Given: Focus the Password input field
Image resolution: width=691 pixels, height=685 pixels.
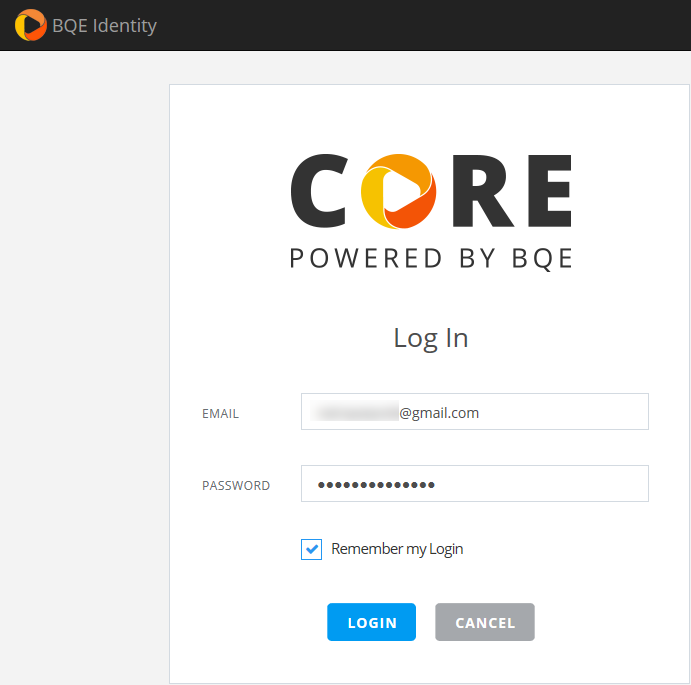Looking at the screenshot, I should [x=540, y=484].
